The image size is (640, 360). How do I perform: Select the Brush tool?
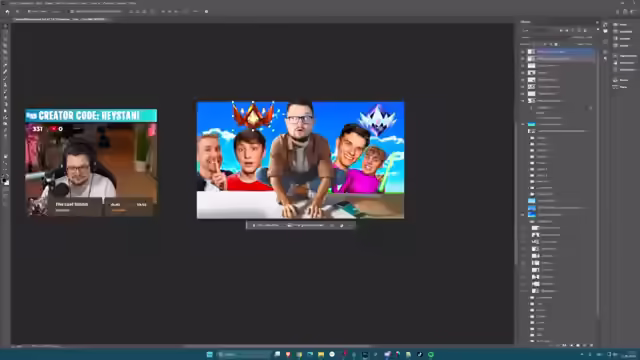[x=5, y=79]
